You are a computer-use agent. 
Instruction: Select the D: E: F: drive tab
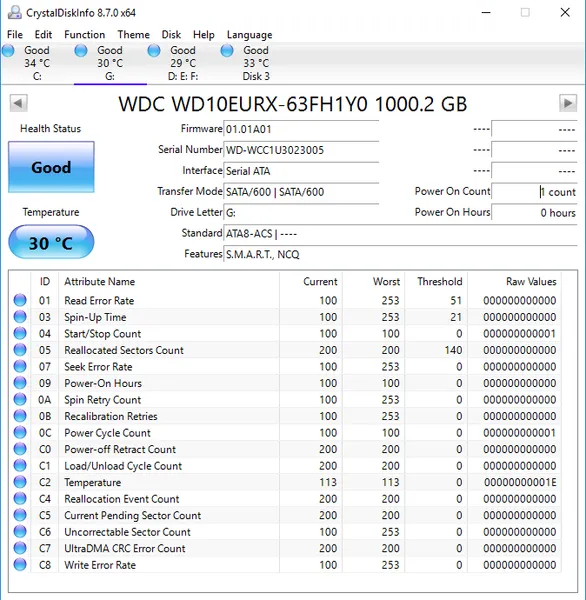pos(183,63)
